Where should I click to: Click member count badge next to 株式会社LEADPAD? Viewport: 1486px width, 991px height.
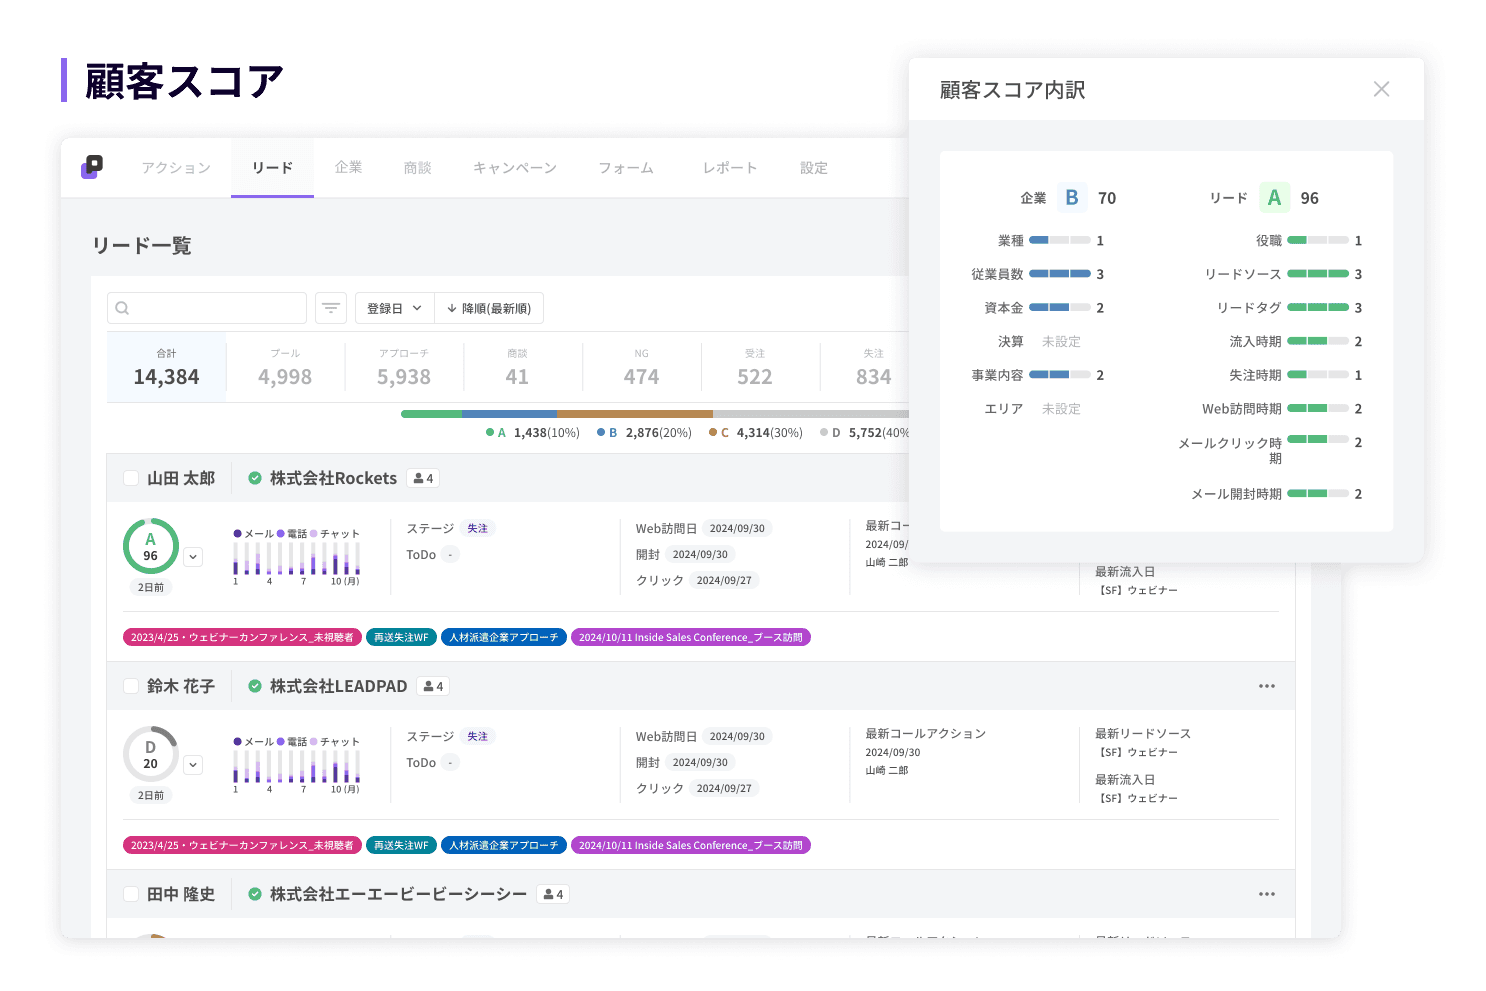pyautogui.click(x=433, y=686)
